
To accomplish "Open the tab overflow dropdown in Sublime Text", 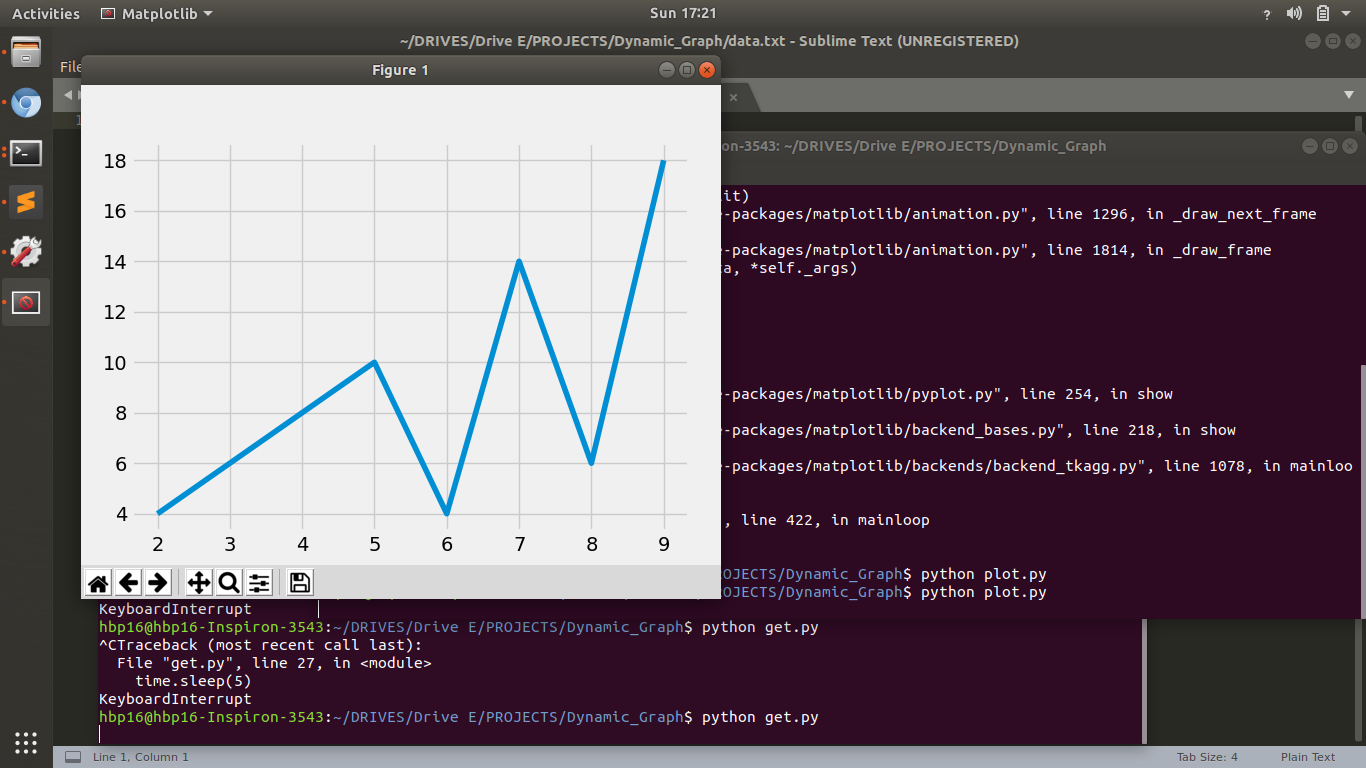I will (x=1348, y=97).
